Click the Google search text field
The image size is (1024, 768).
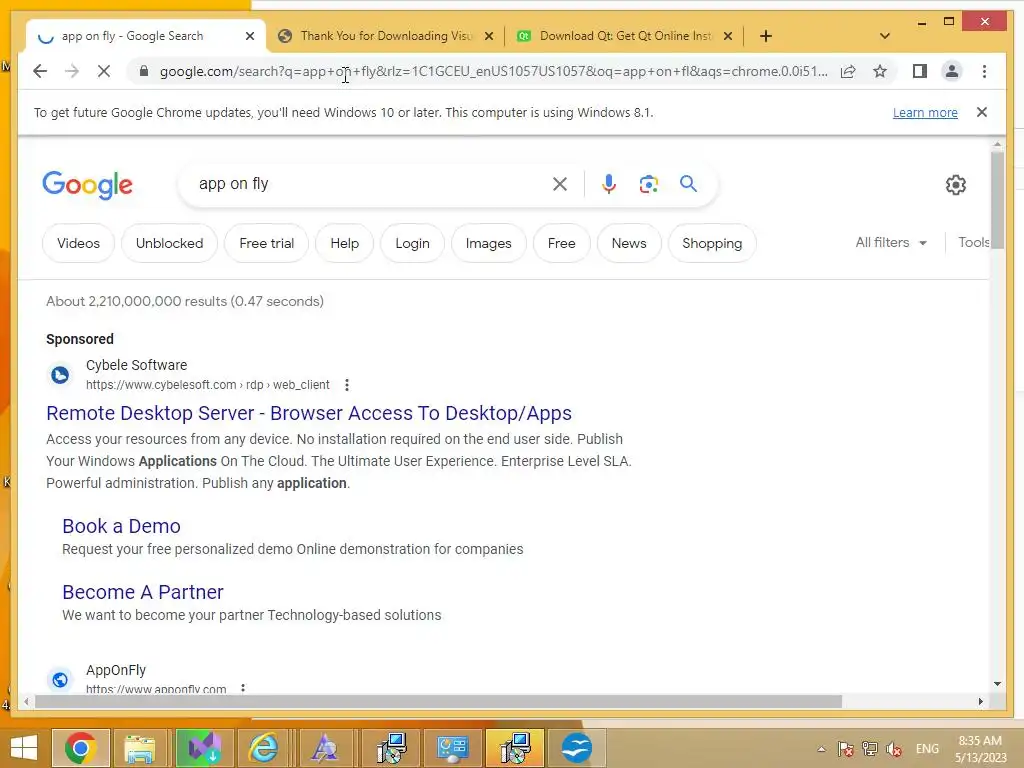click(x=369, y=184)
